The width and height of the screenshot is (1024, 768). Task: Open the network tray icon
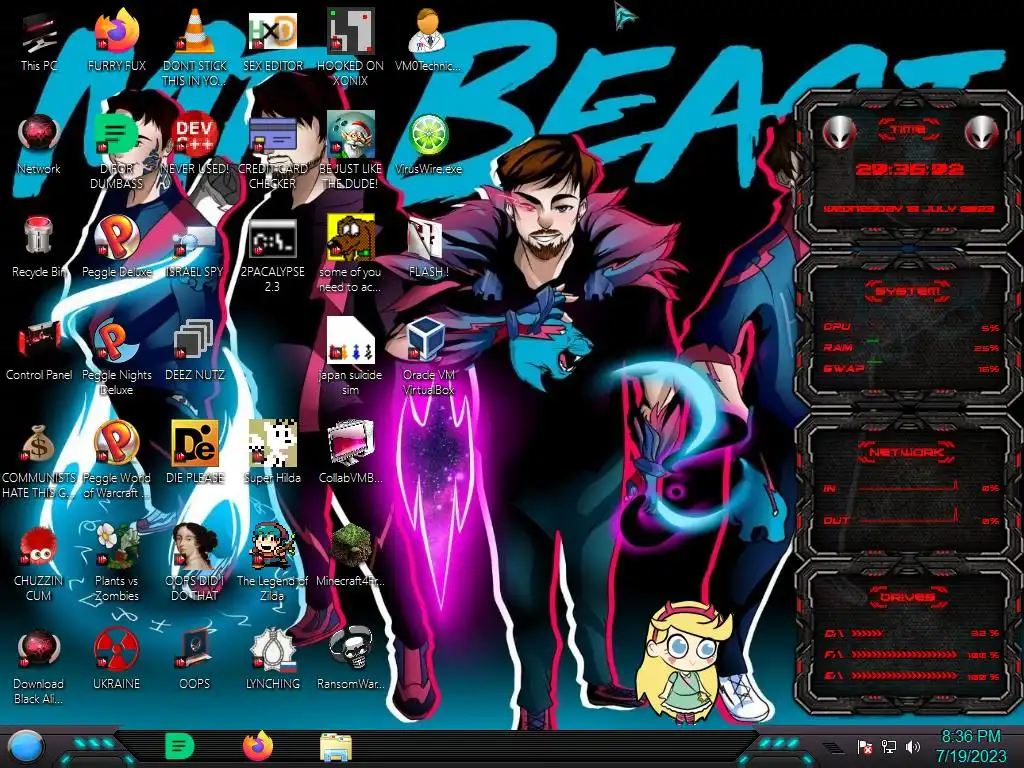point(888,747)
